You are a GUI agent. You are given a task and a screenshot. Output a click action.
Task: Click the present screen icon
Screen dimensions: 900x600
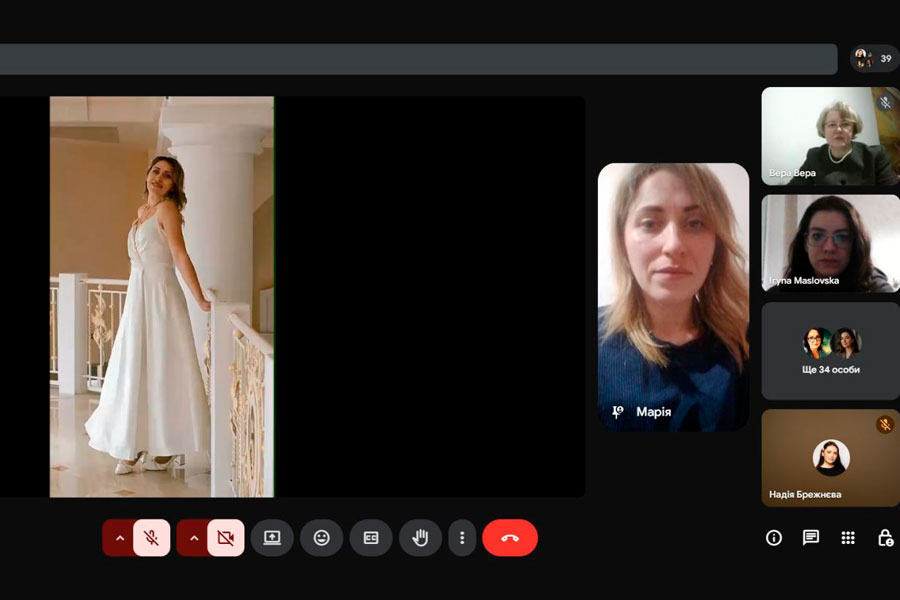pos(272,538)
